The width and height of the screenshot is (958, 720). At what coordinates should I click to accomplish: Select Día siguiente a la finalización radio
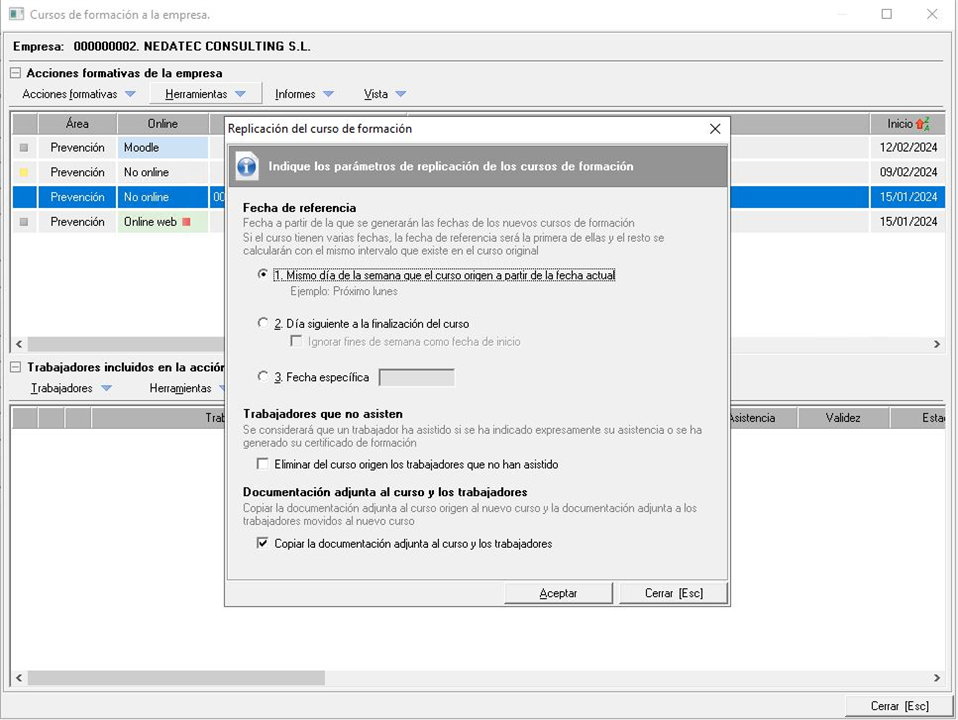tap(263, 324)
